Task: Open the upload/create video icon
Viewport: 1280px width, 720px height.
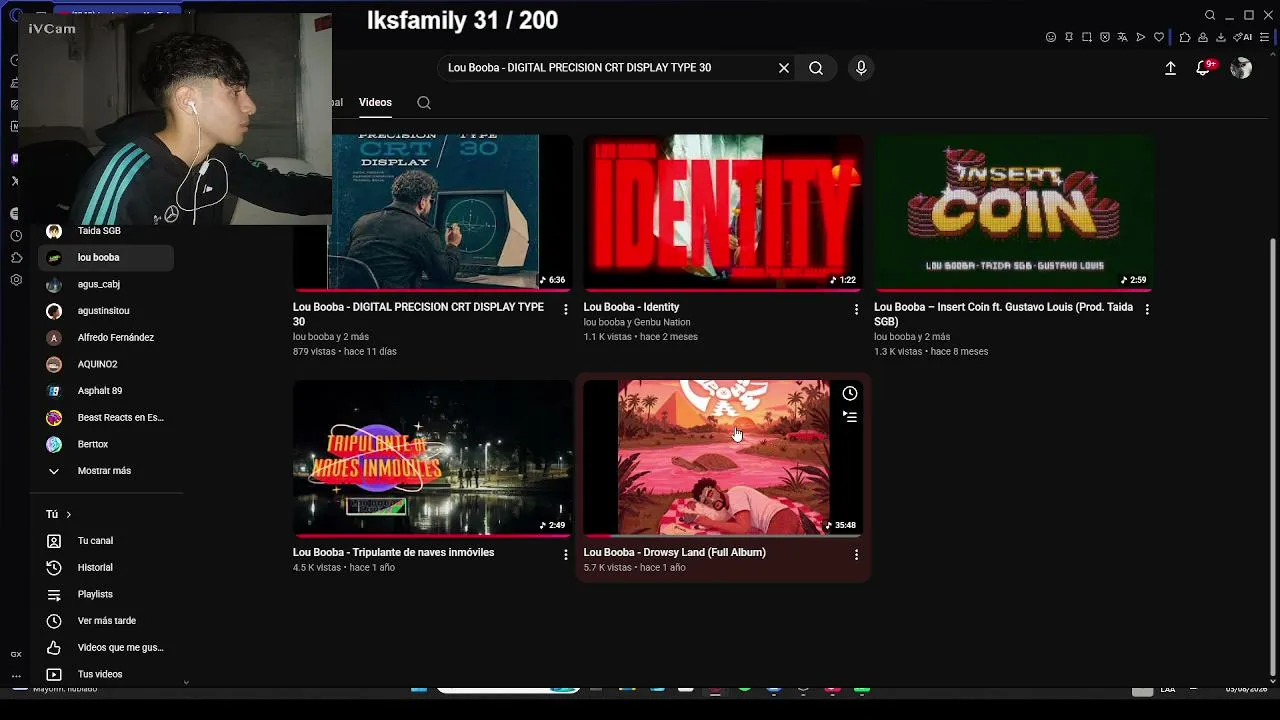Action: pyautogui.click(x=1170, y=68)
